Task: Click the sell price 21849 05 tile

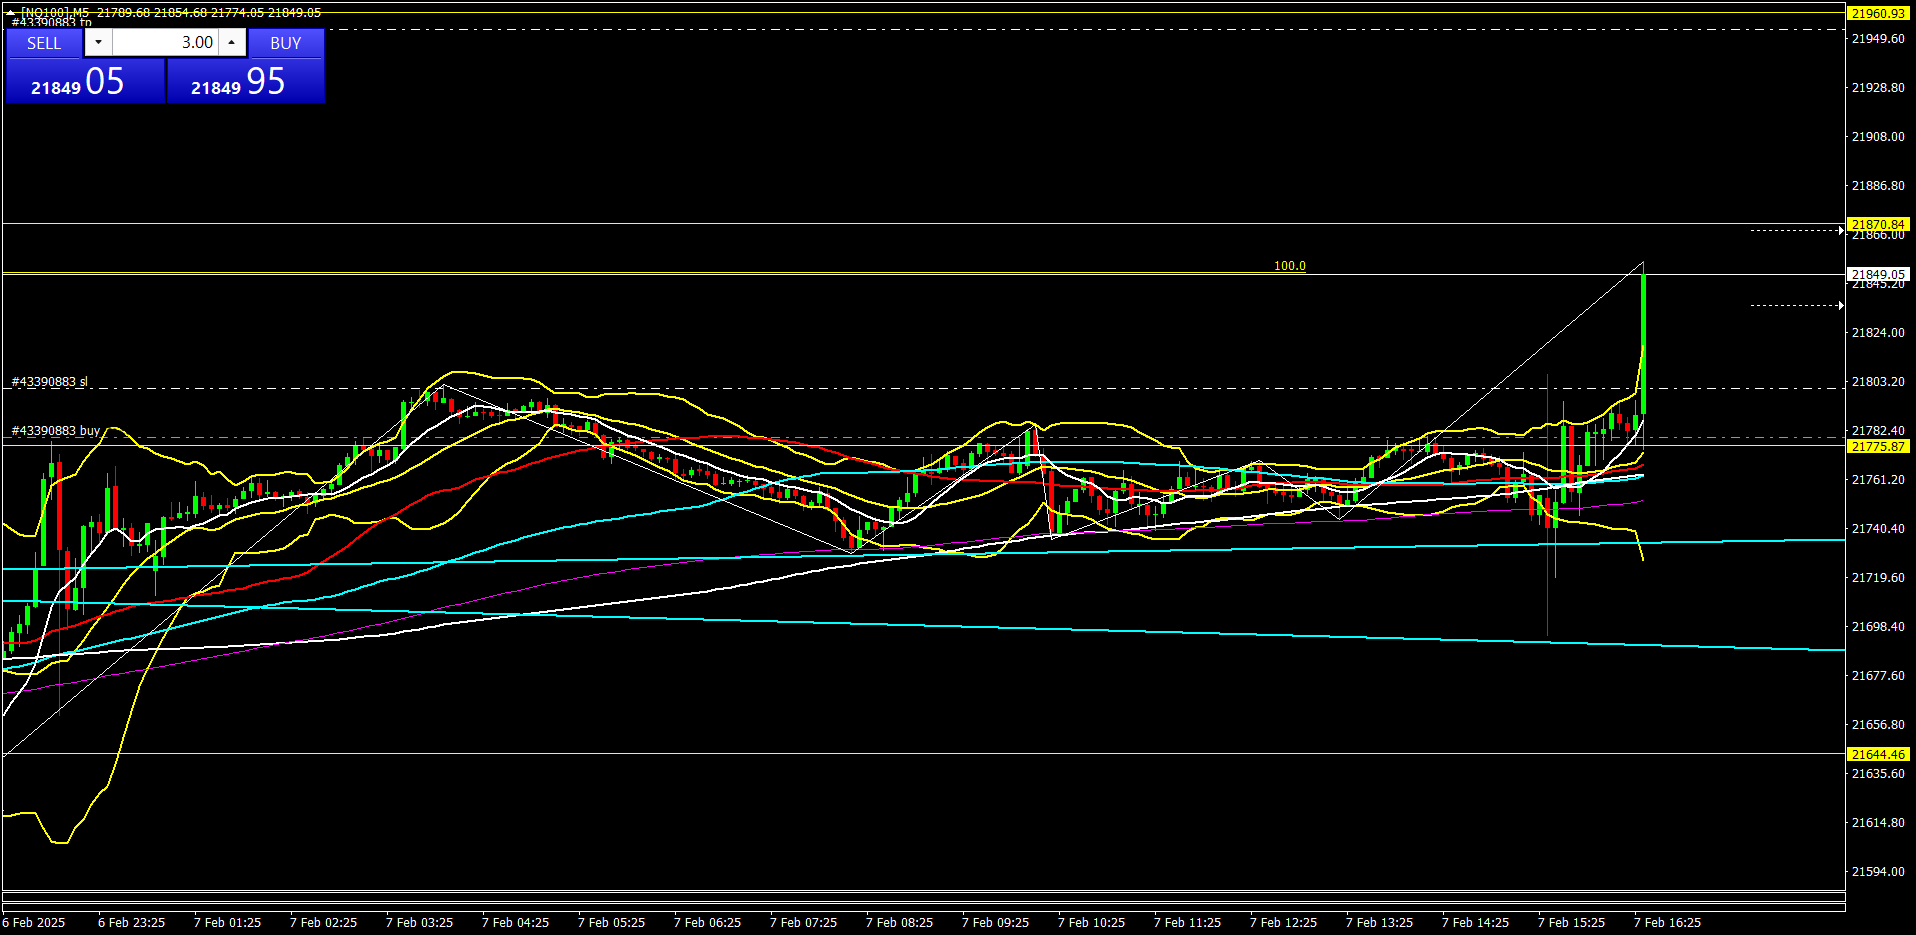Action: point(85,81)
